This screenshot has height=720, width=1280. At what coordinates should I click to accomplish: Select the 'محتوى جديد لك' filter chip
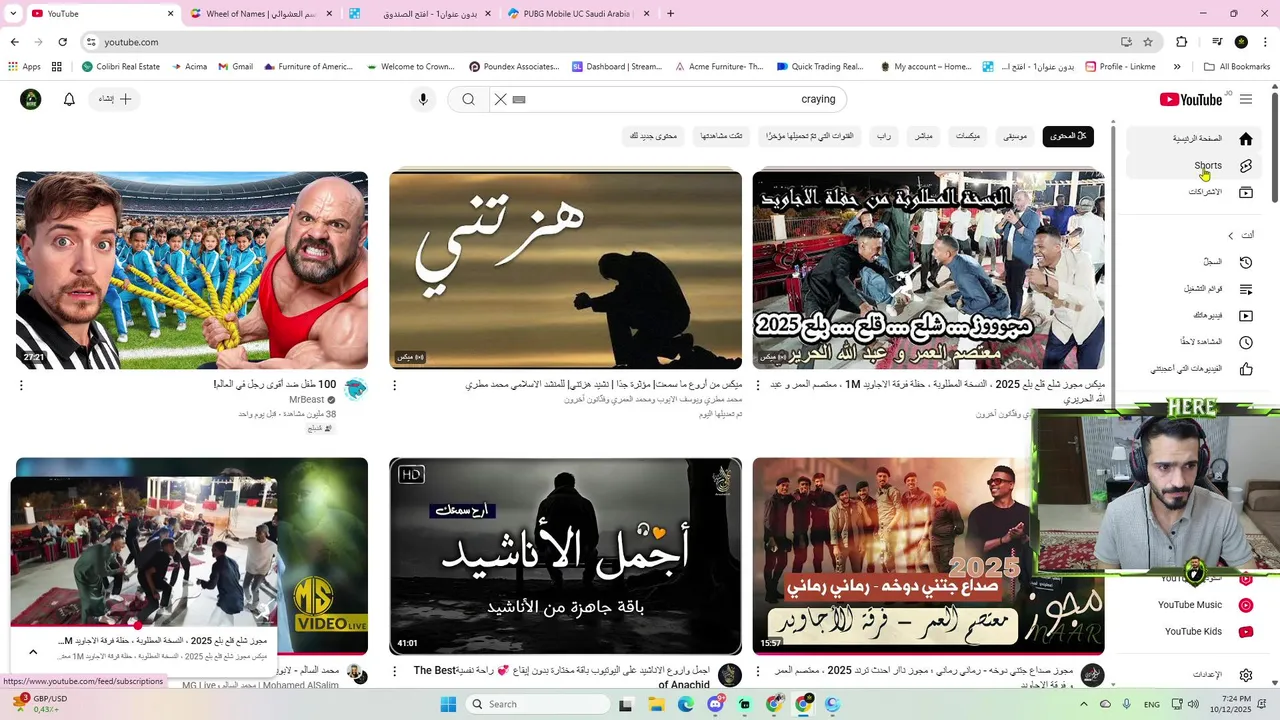point(653,136)
